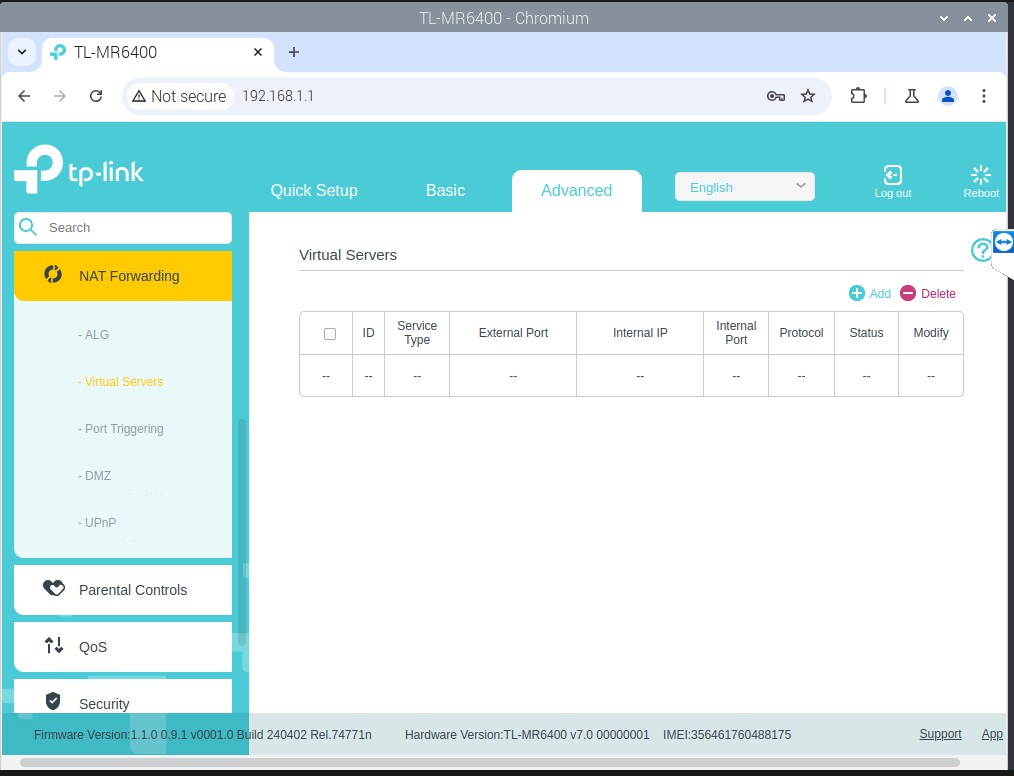This screenshot has height=776, width=1014.
Task: Click the Support link in footer
Action: [x=940, y=734]
